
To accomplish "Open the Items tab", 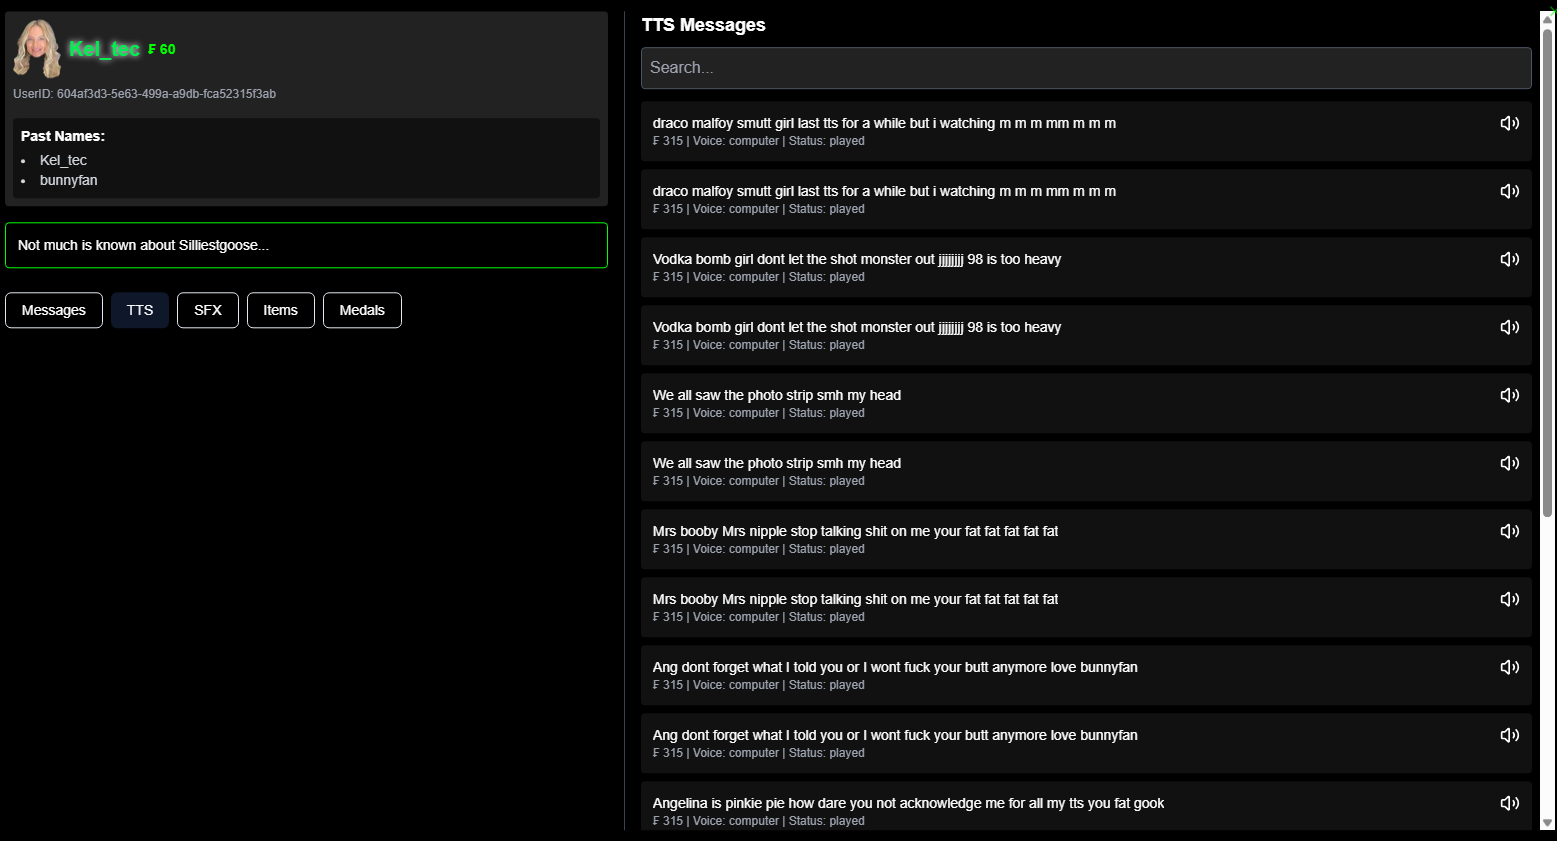I will [280, 310].
